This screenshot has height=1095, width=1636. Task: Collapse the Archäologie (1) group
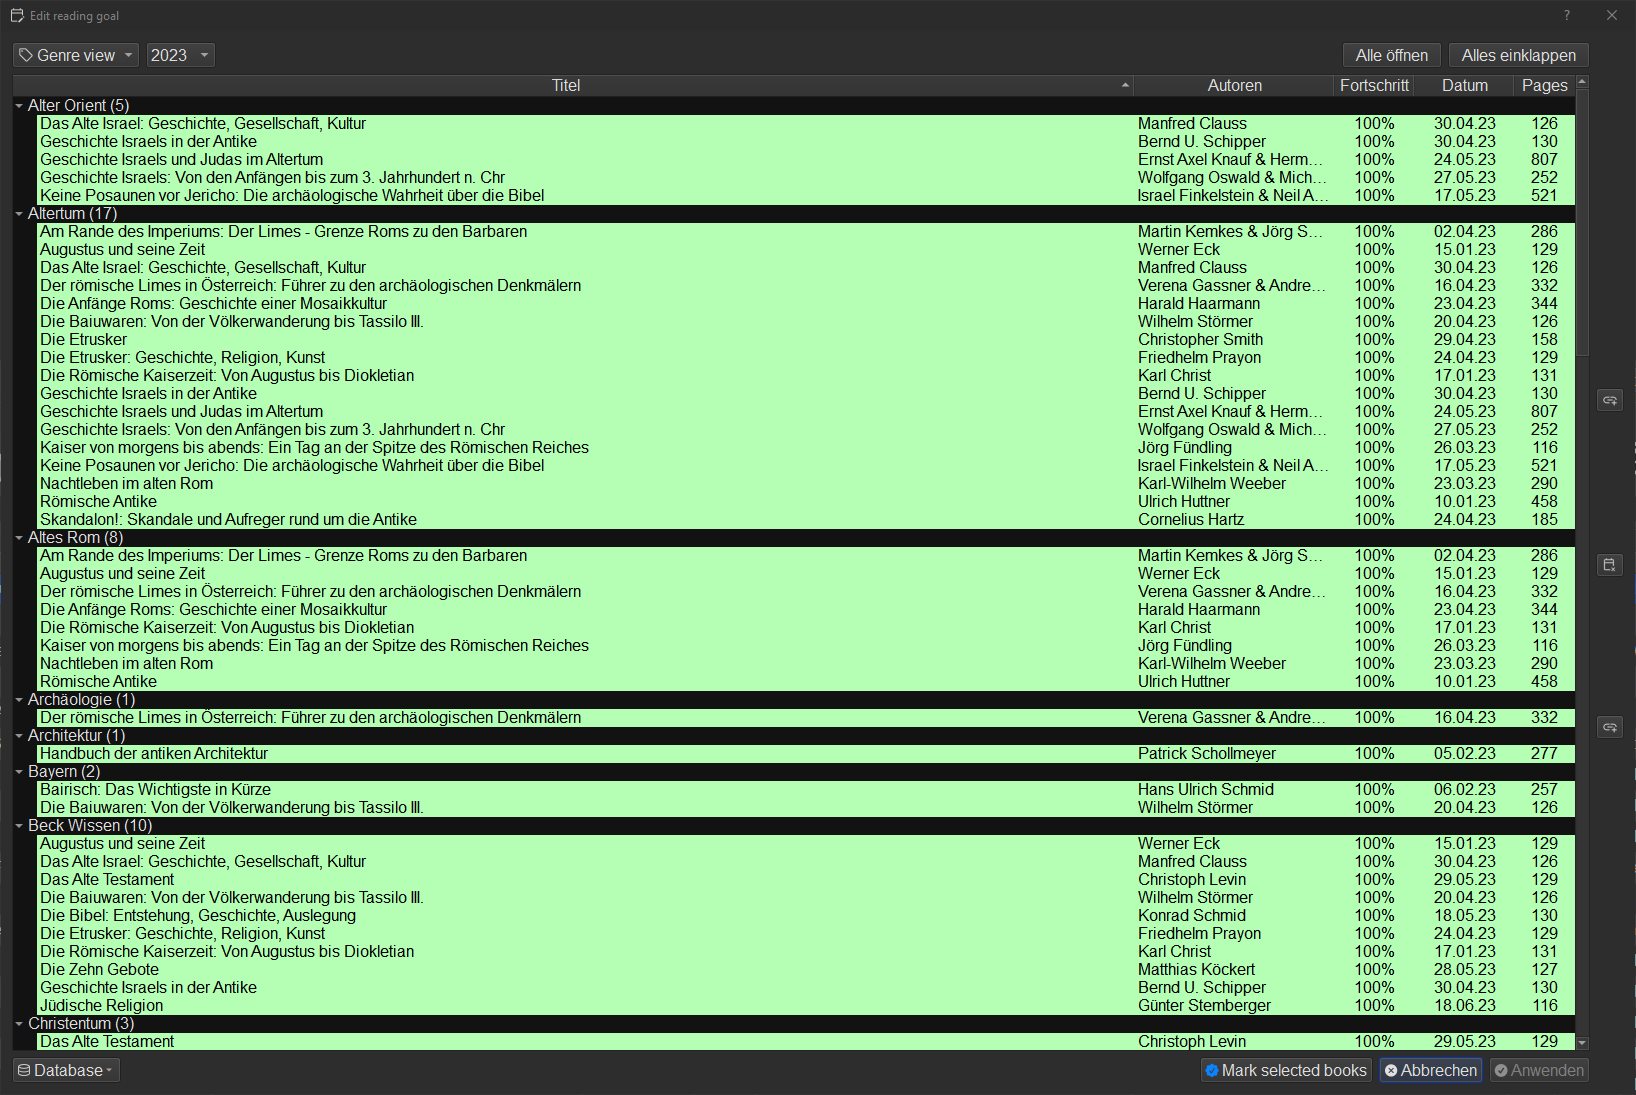[x=19, y=699]
